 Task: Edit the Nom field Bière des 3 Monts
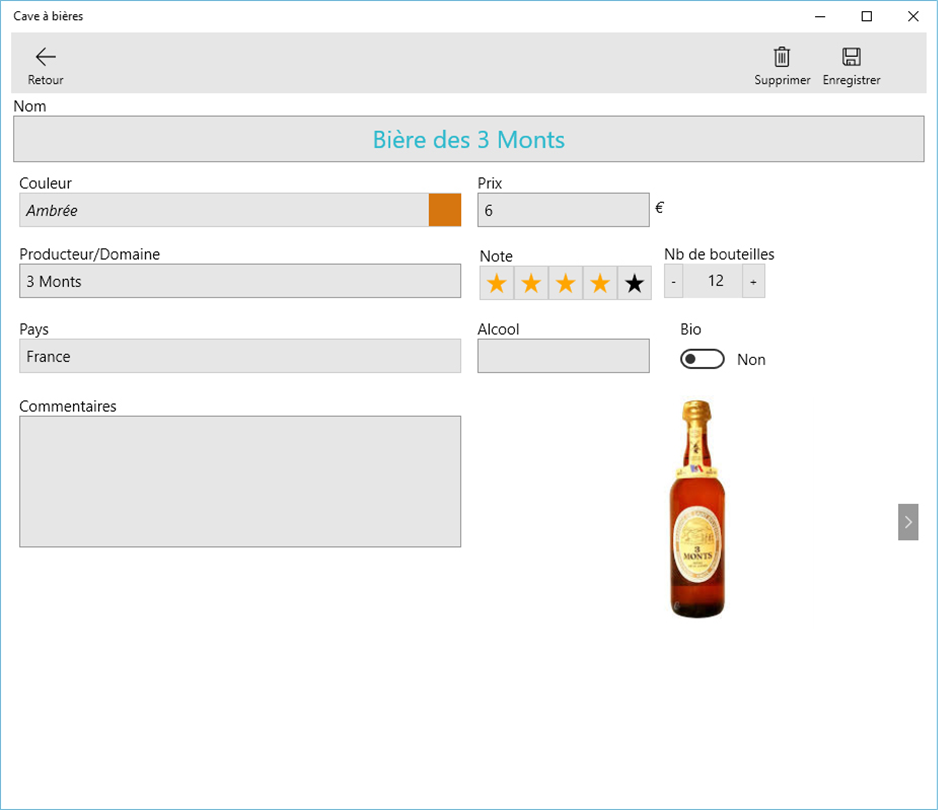[x=469, y=139]
